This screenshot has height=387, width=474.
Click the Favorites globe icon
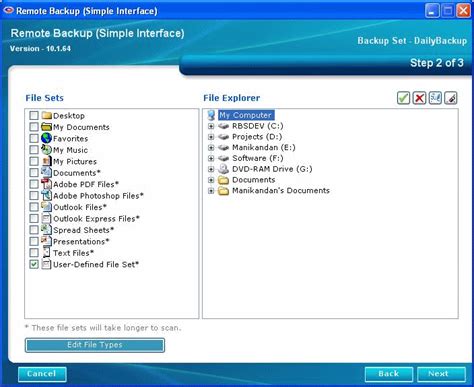click(47, 138)
